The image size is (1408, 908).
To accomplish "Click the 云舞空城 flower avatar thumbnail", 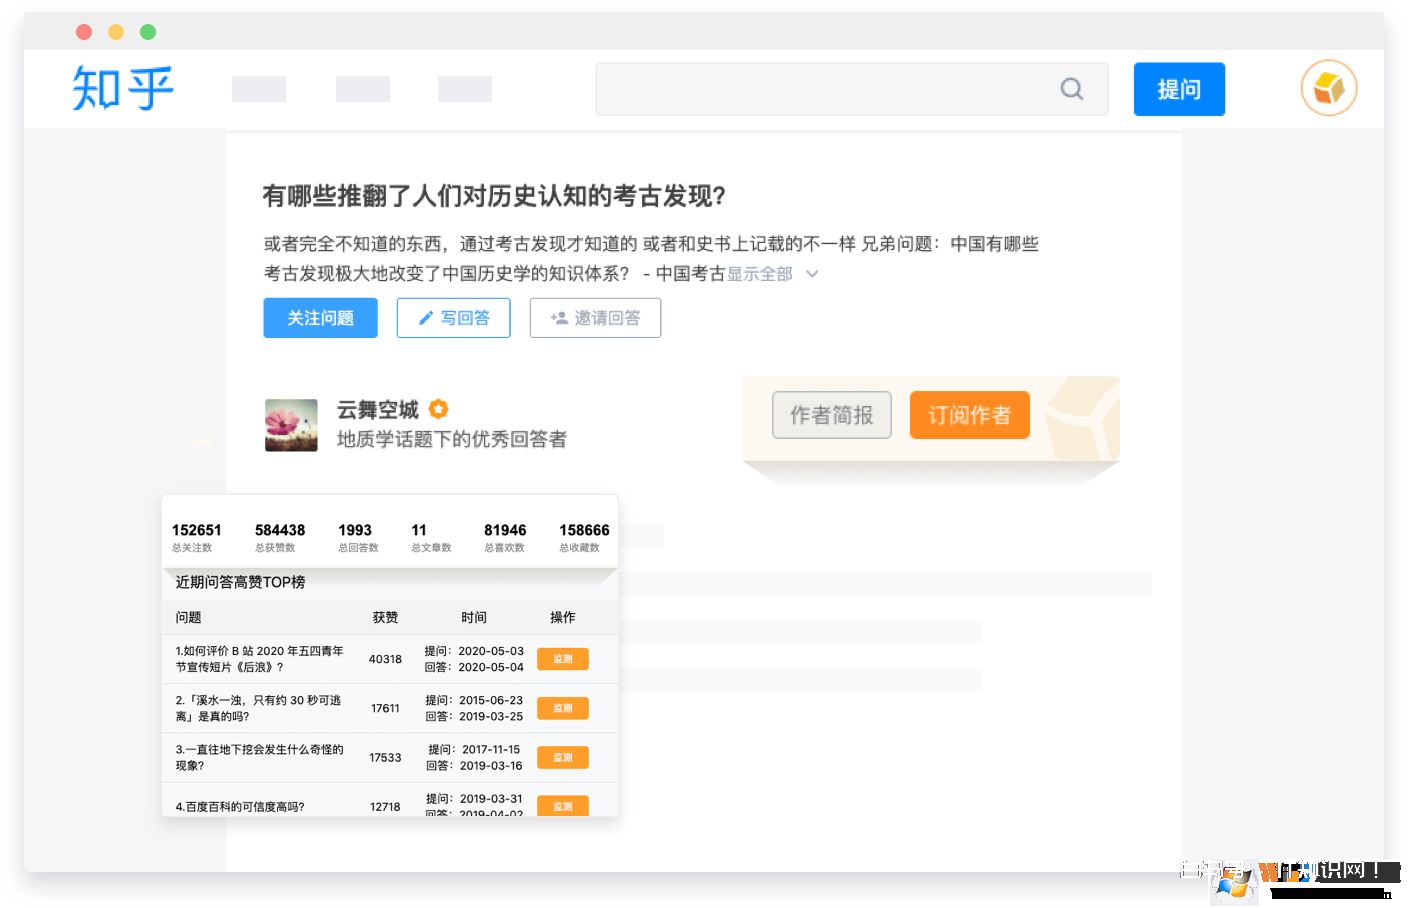I will coord(291,425).
